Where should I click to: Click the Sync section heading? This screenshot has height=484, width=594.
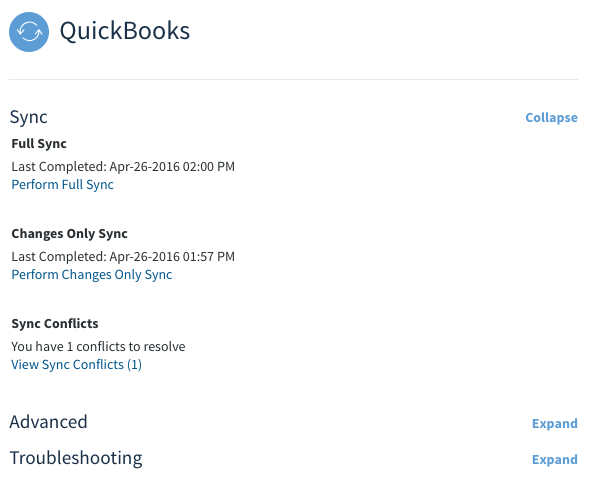pyautogui.click(x=28, y=117)
